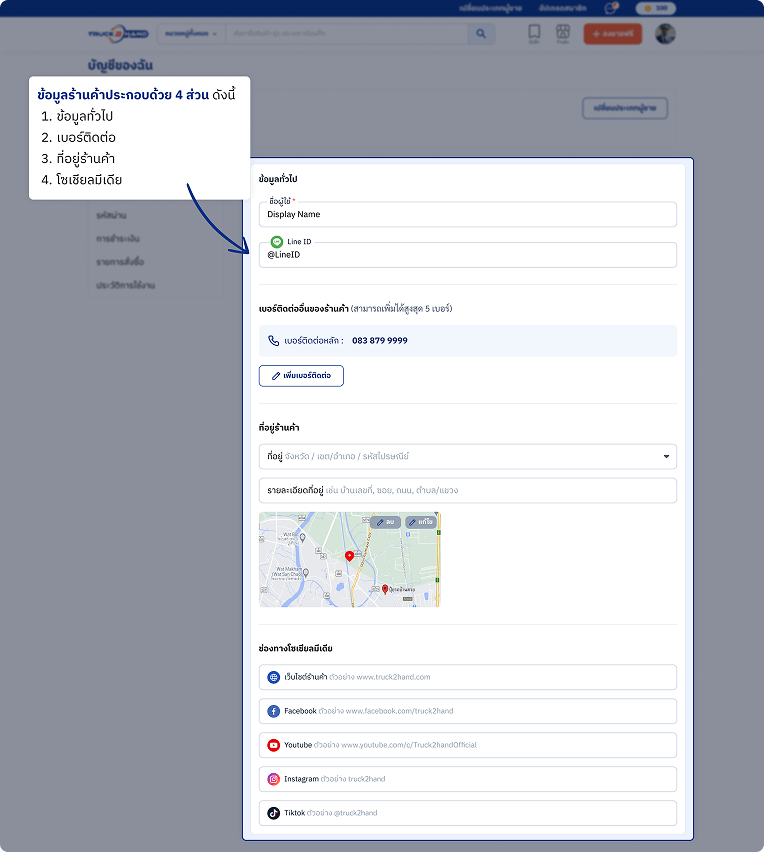This screenshot has width=764, height=852.
Task: Click the compare icon beside the bookmark
Action: click(x=563, y=32)
